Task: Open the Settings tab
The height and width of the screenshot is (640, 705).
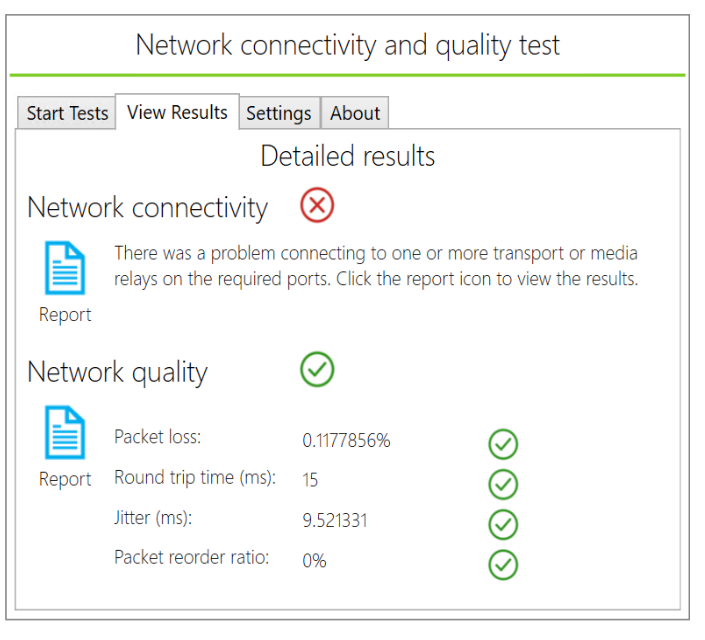Action: [279, 113]
